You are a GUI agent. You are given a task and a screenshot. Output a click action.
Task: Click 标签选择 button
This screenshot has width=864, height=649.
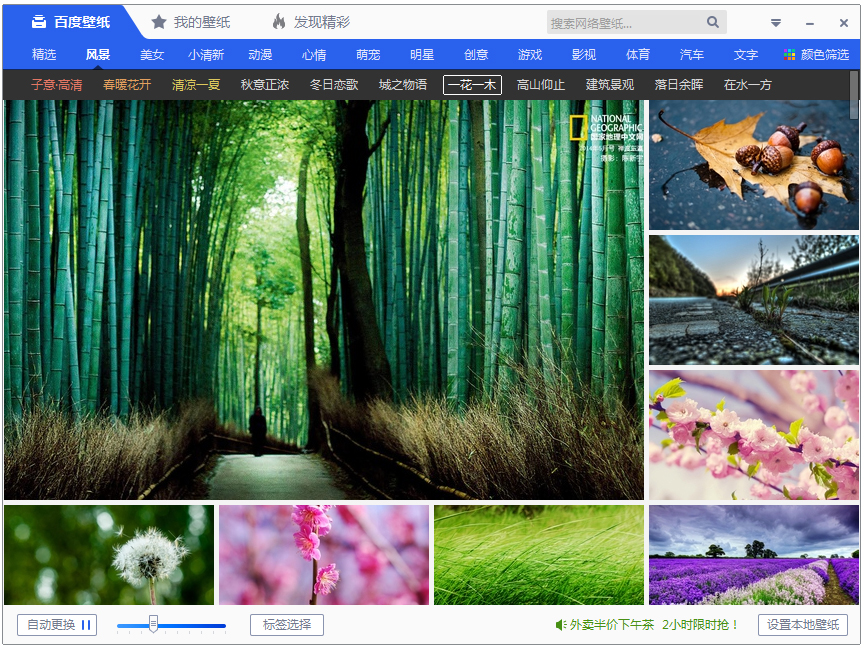tap(287, 625)
